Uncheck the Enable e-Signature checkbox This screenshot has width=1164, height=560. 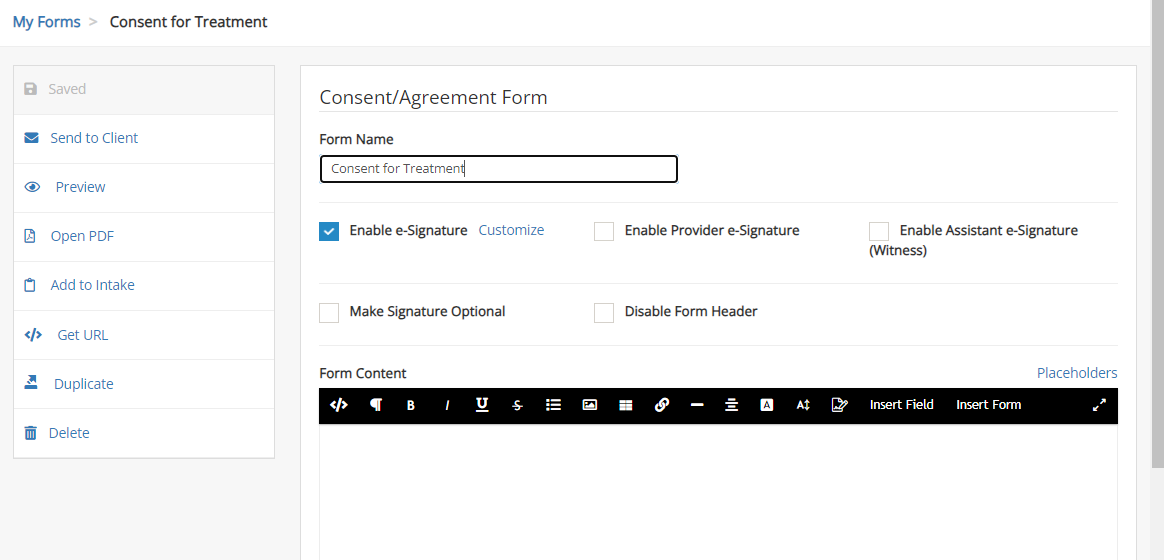tap(329, 231)
